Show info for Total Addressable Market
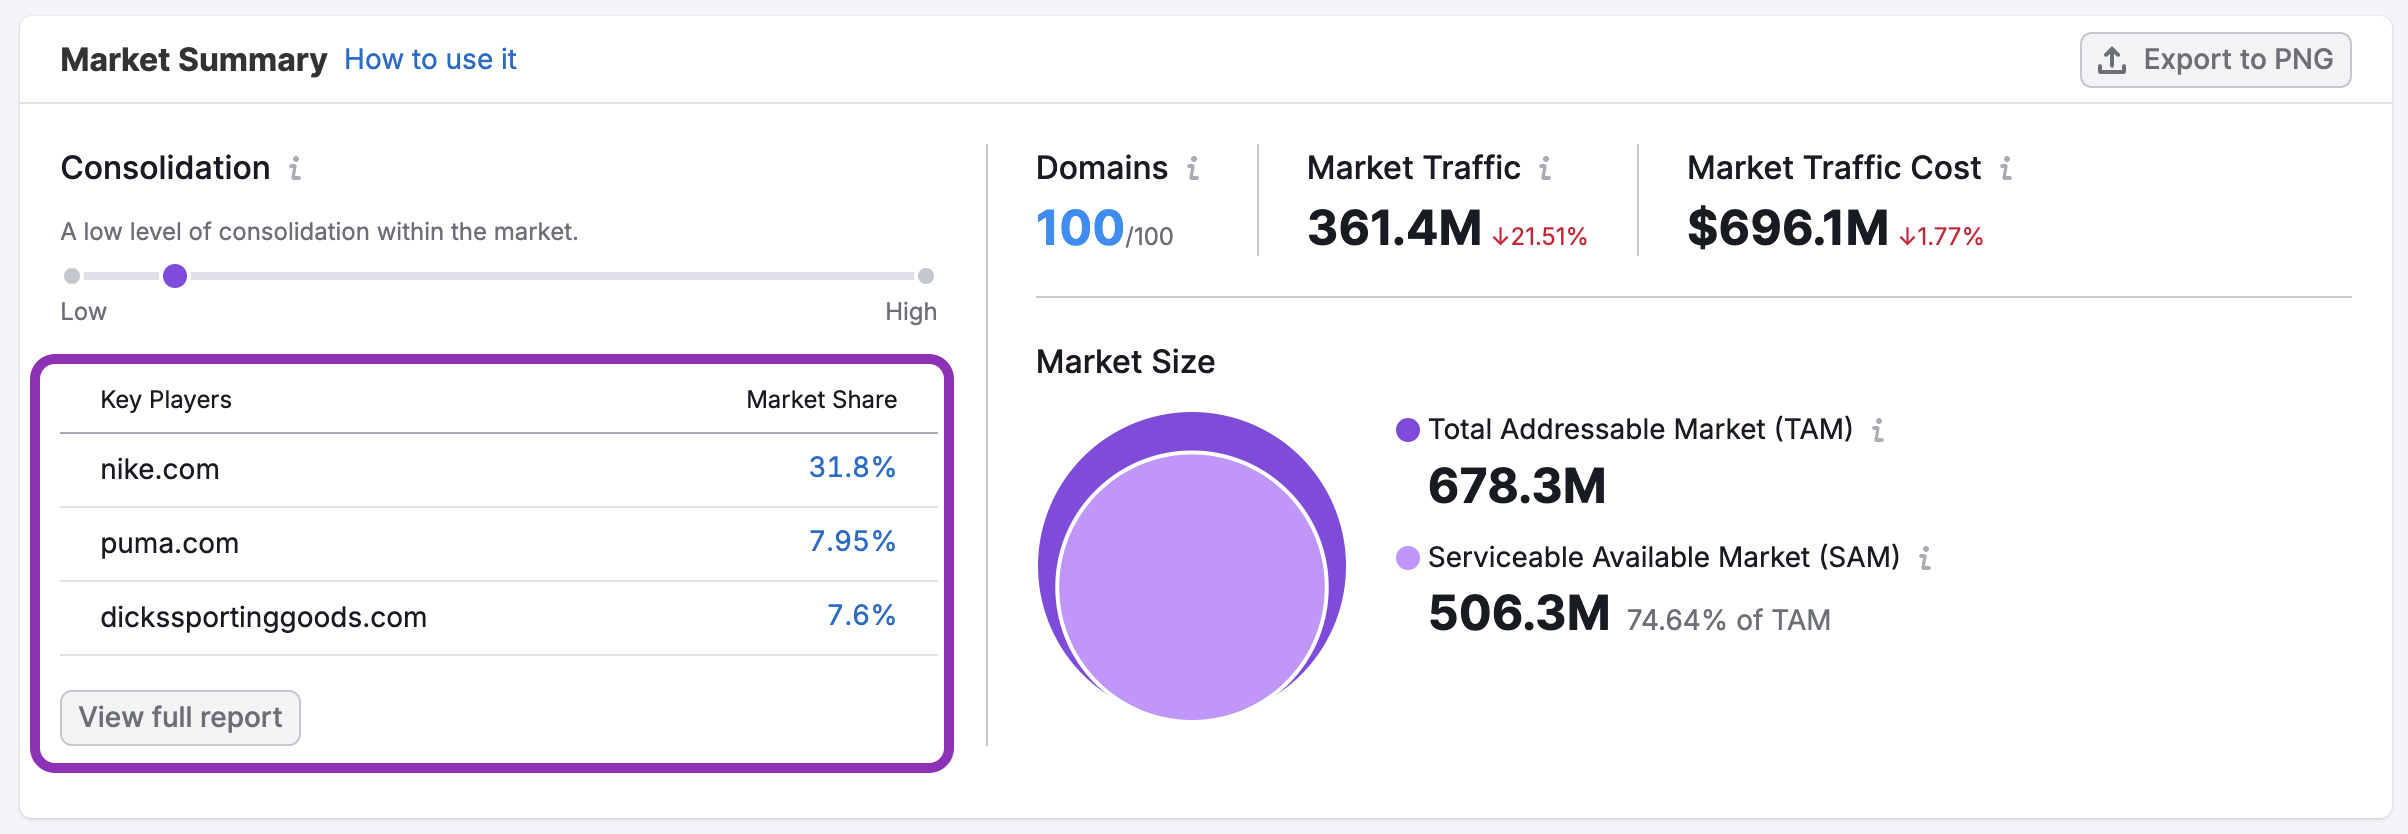Viewport: 2408px width, 834px height. [x=1878, y=430]
